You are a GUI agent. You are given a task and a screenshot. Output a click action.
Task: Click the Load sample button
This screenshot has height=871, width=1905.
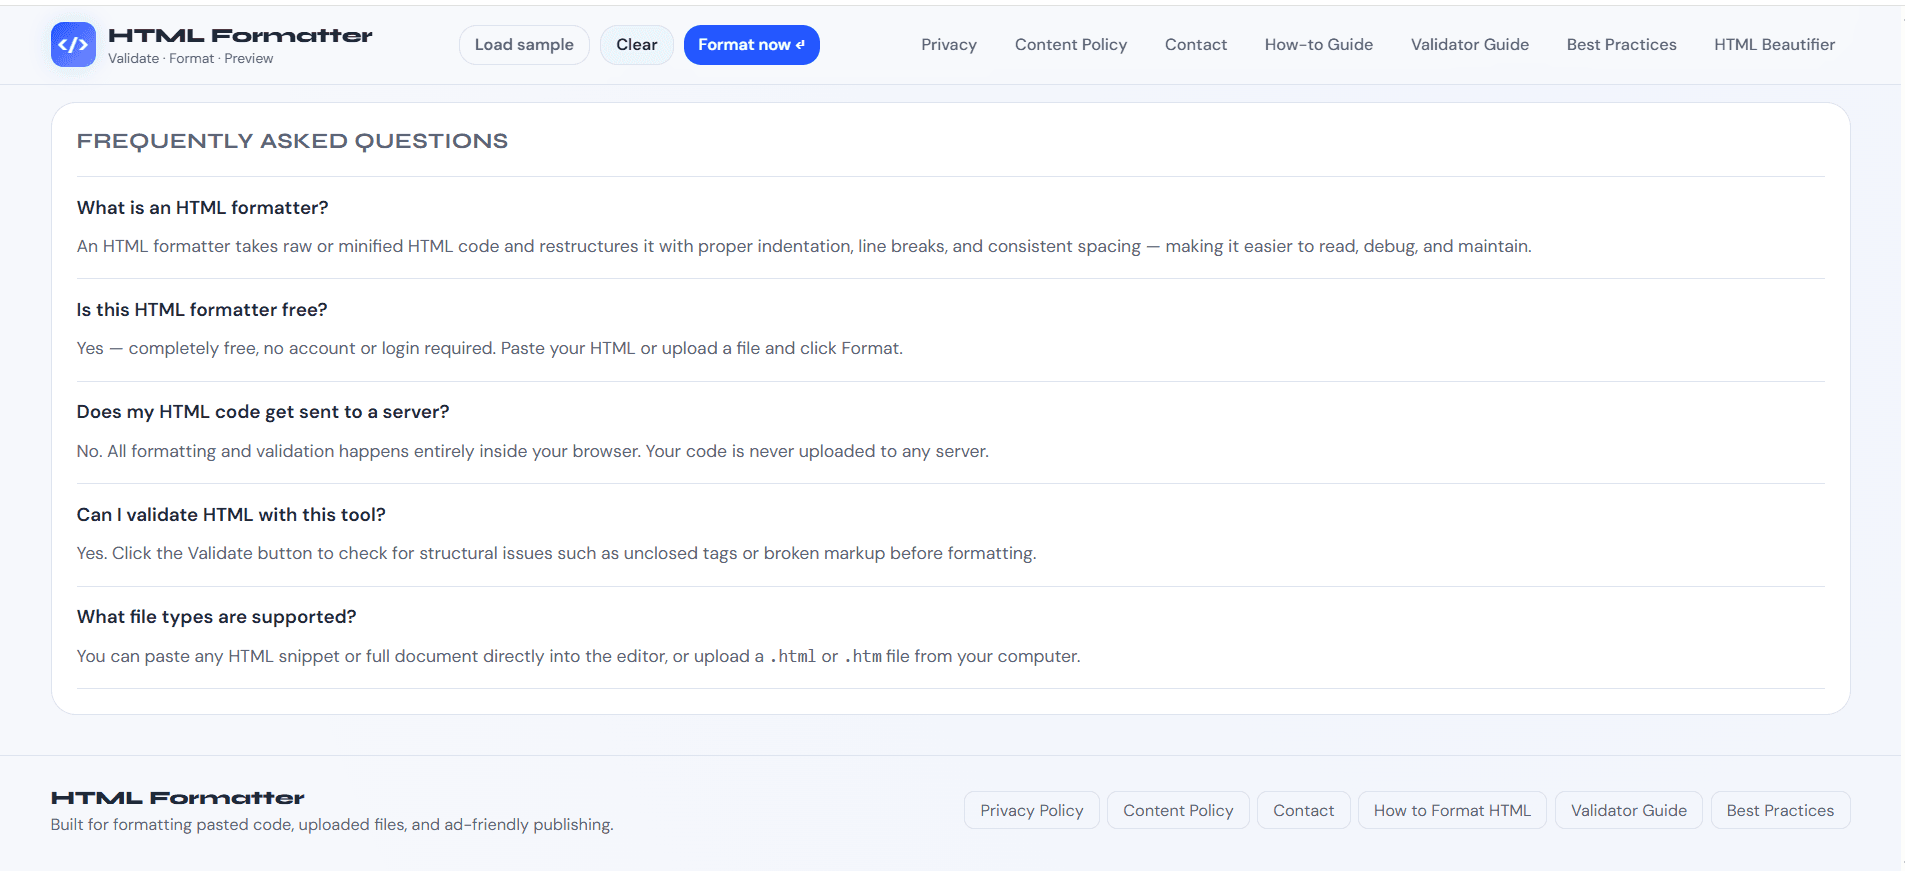pos(524,45)
